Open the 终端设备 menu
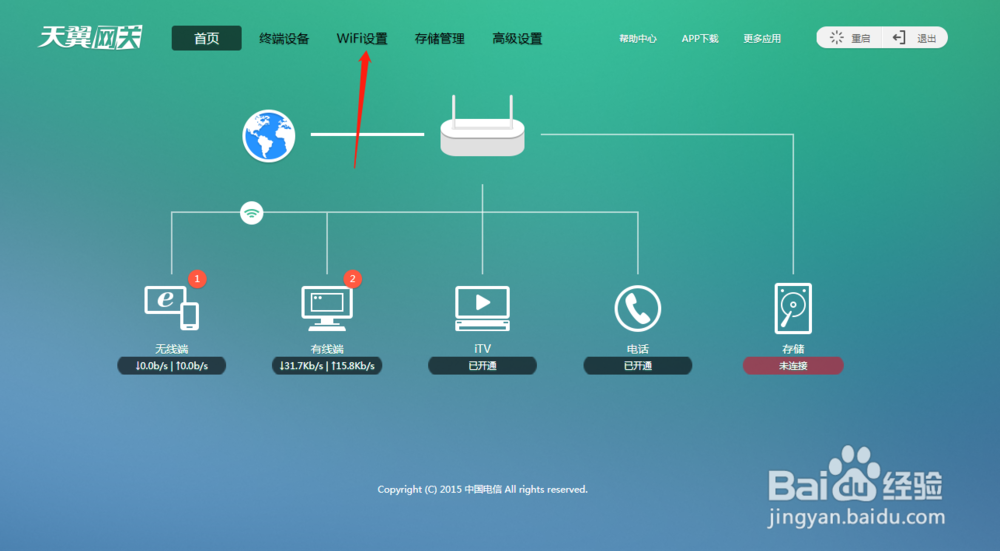Image resolution: width=1000 pixels, height=551 pixels. [x=284, y=39]
